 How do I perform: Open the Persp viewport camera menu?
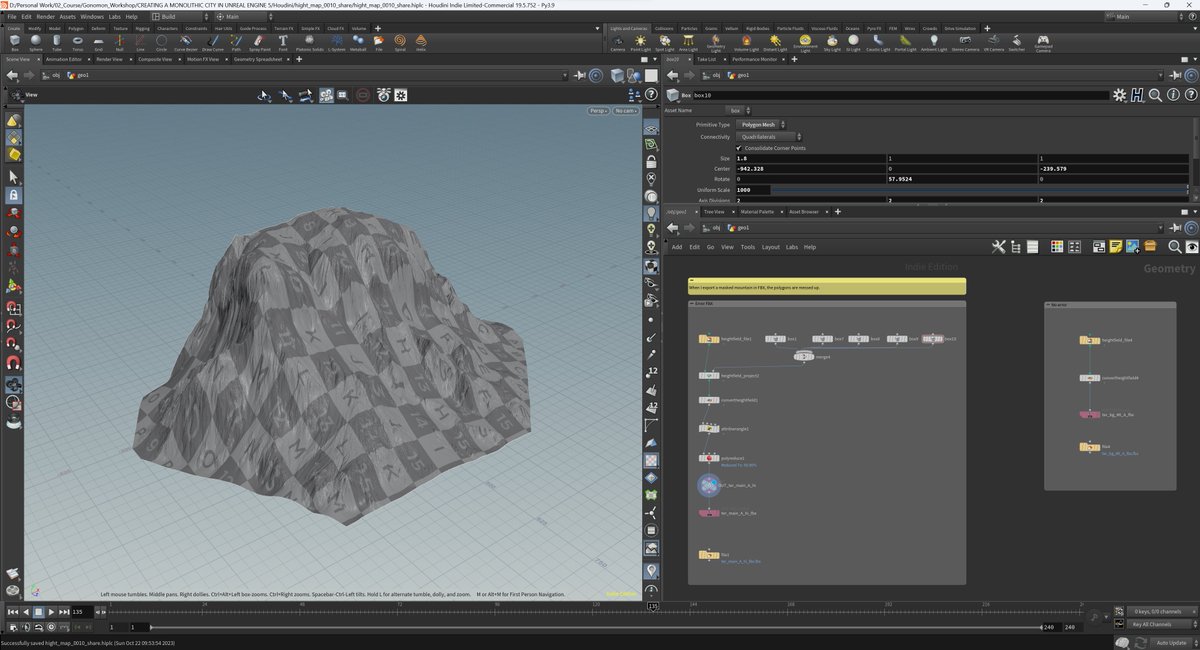click(x=598, y=111)
